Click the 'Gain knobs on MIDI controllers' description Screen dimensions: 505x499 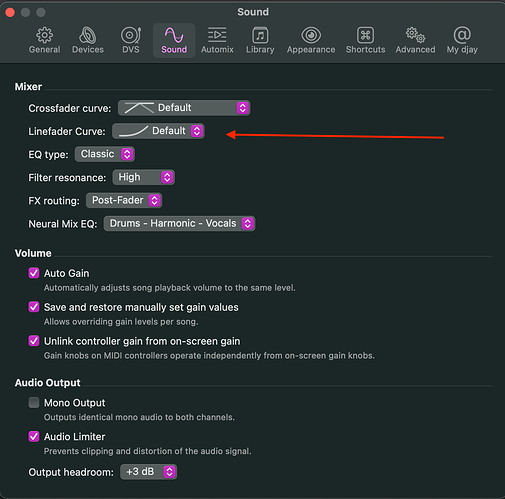tap(209, 356)
